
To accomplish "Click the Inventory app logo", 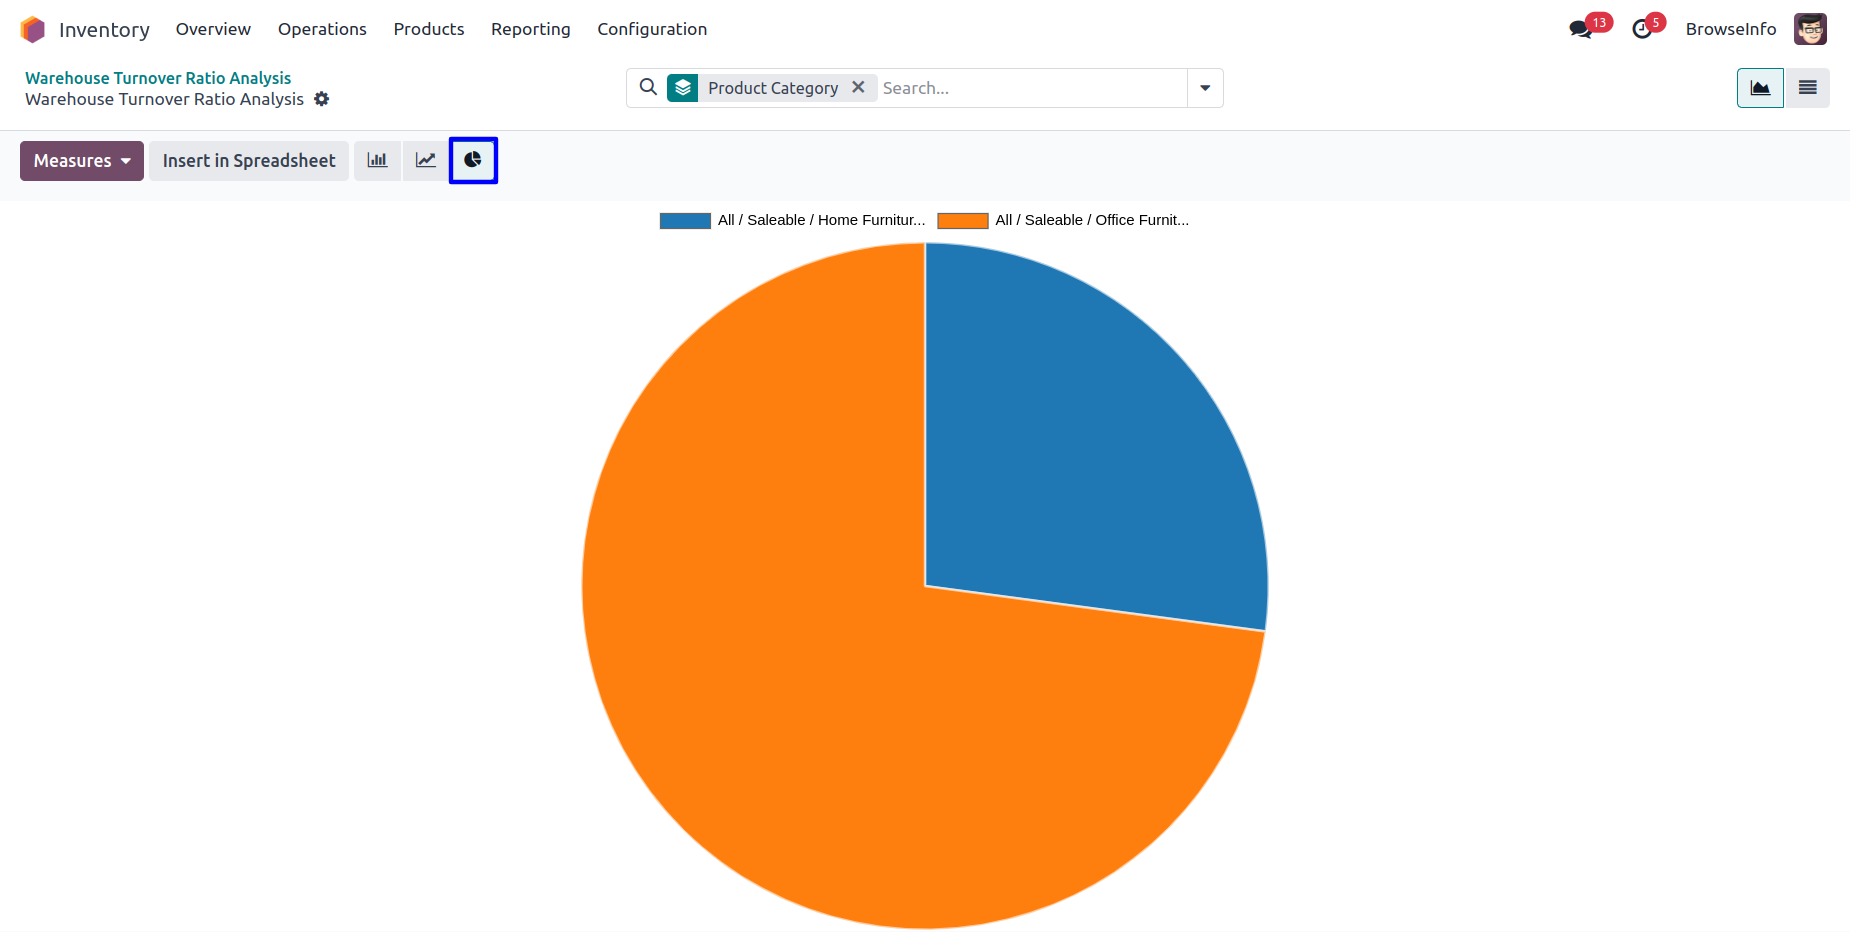I will 33,29.
